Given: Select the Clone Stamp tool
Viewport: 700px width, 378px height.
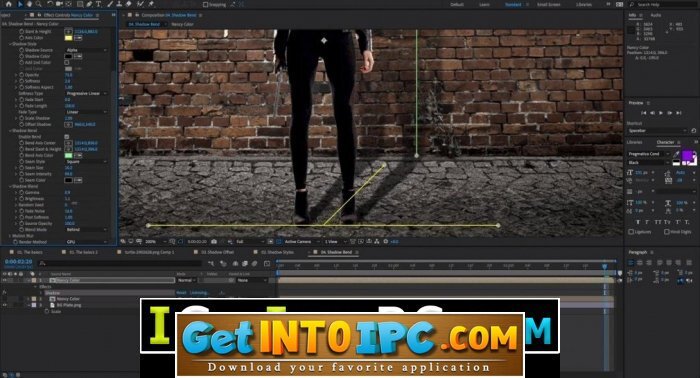Looking at the screenshot, I should tap(119, 4).
